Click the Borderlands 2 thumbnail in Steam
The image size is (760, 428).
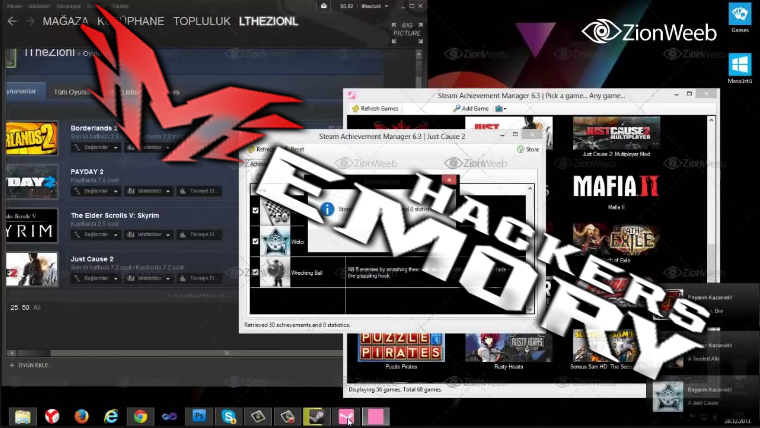point(32,138)
